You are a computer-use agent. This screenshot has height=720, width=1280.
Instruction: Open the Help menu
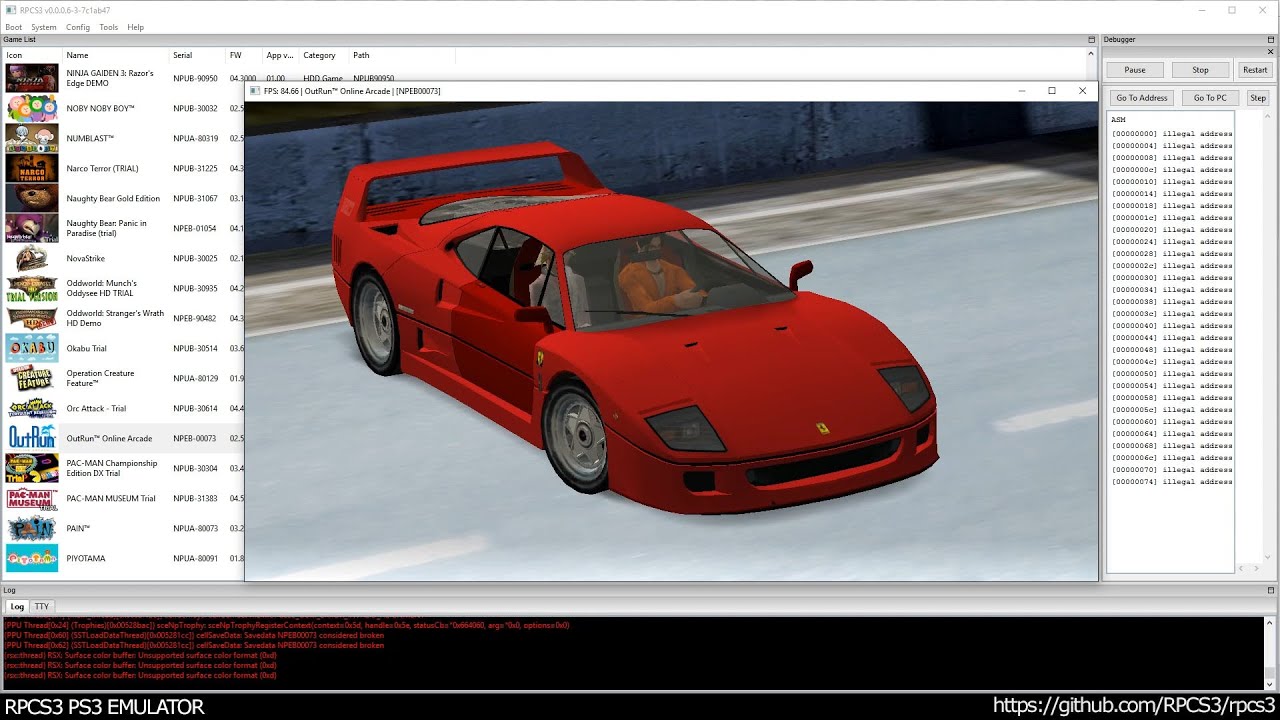pos(135,27)
